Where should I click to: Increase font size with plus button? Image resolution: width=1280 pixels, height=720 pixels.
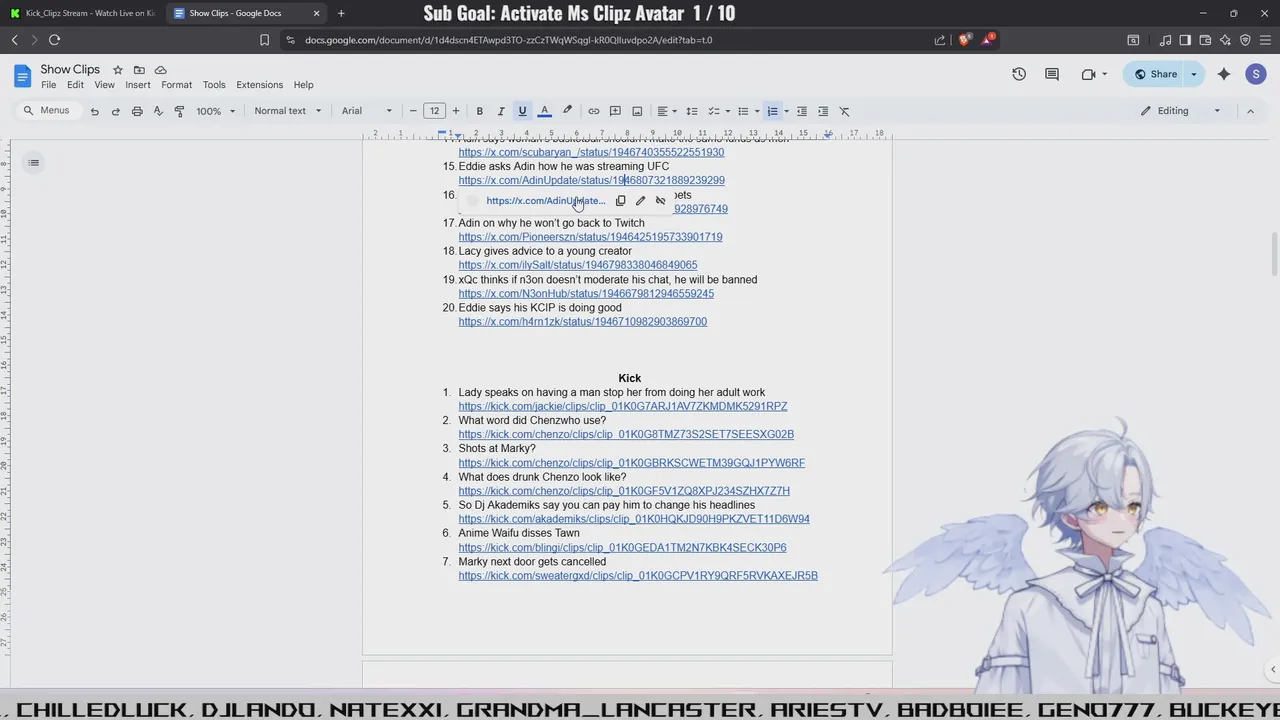(x=456, y=111)
